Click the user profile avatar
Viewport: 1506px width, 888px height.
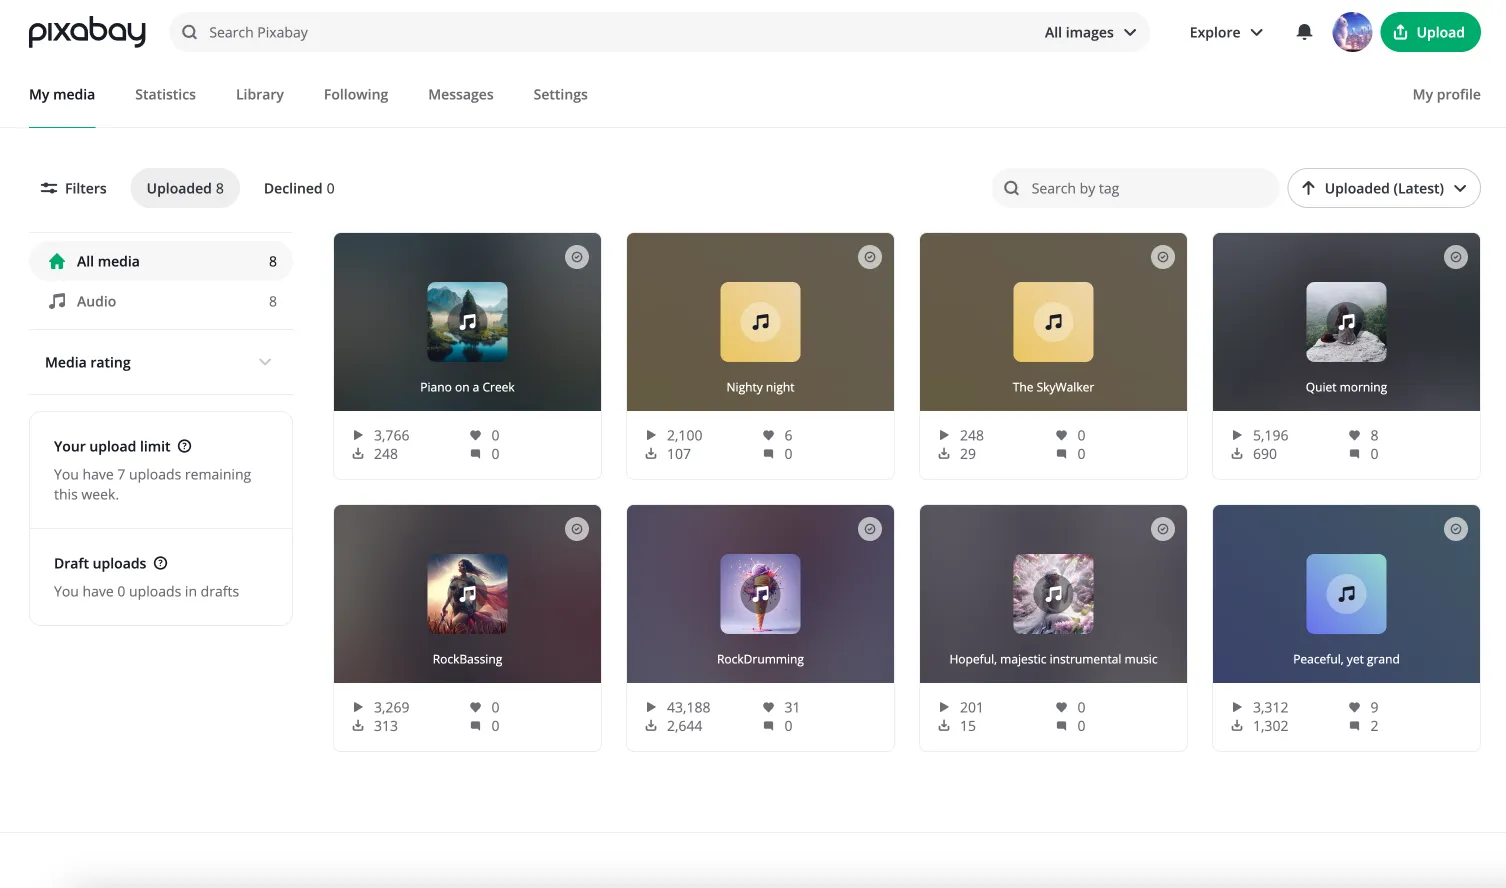click(x=1352, y=32)
